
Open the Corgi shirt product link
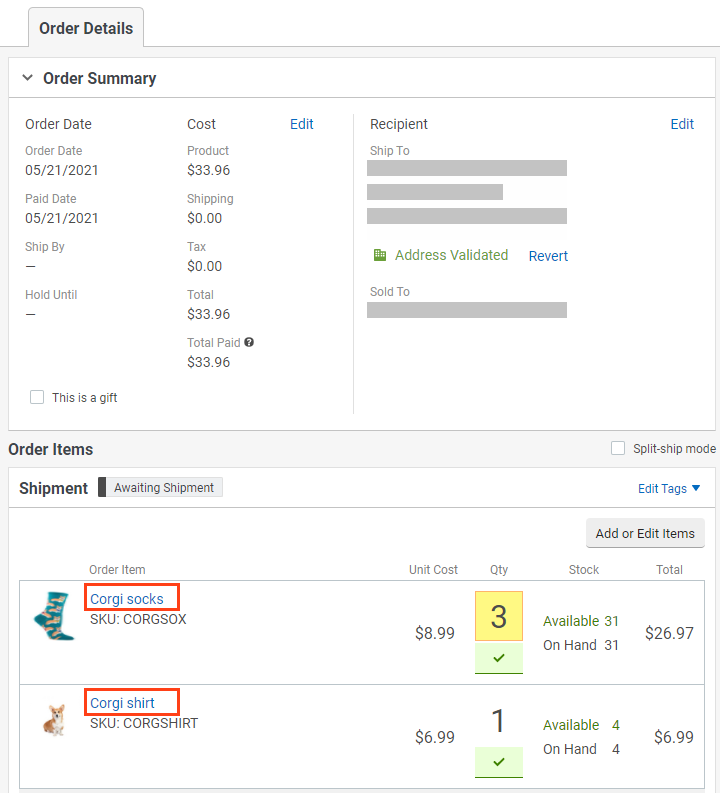tap(123, 703)
